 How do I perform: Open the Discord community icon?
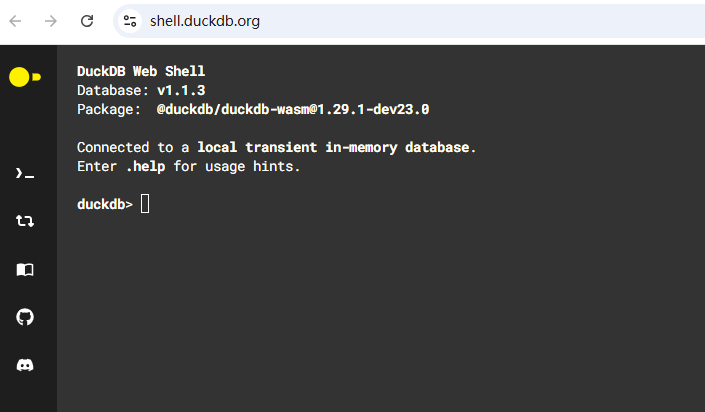pyautogui.click(x=25, y=365)
